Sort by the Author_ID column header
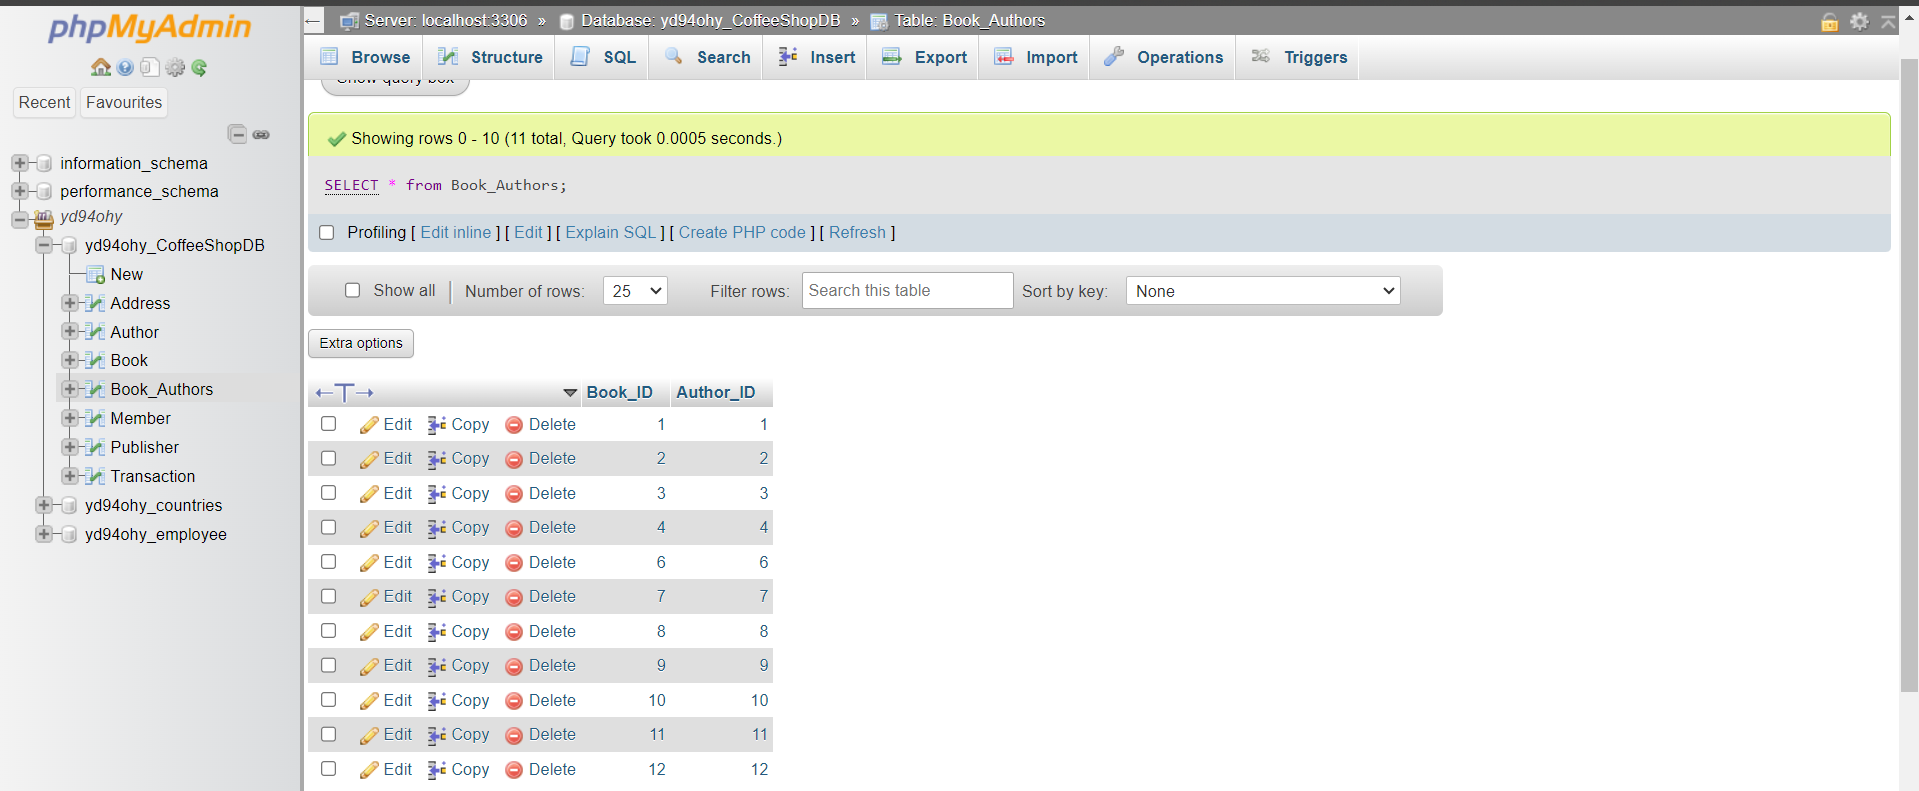Screen dimensions: 1919x791 click(716, 392)
